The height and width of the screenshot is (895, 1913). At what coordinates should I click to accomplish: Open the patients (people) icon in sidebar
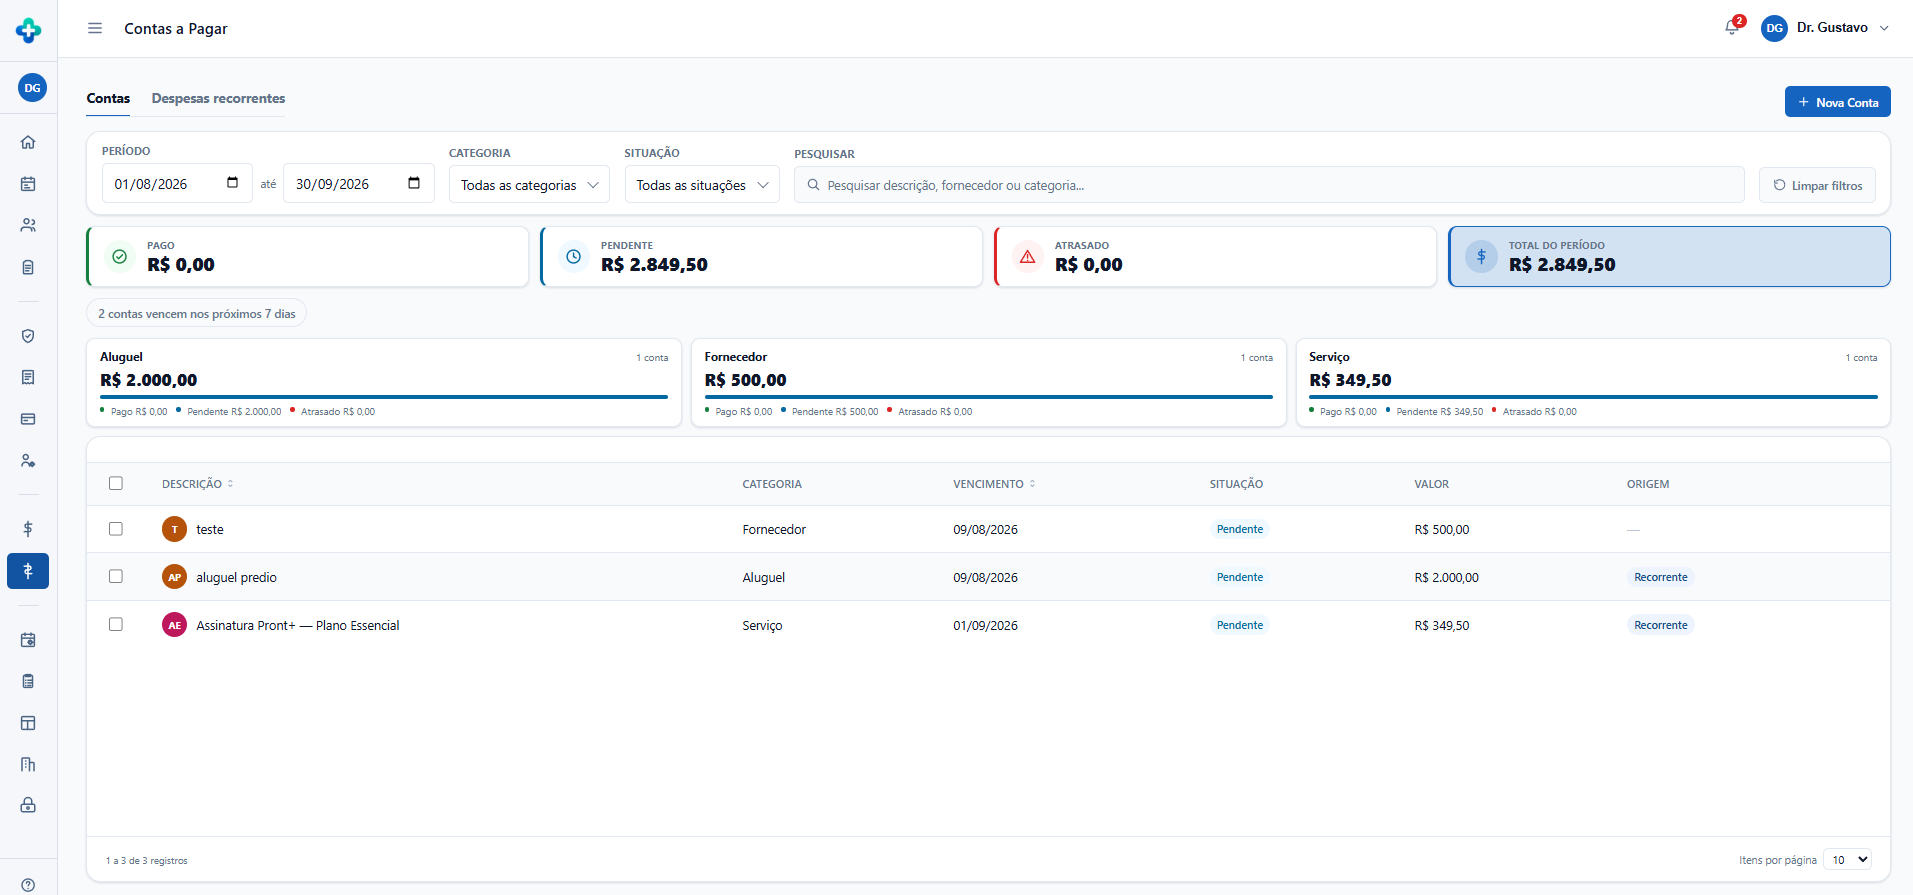[28, 225]
